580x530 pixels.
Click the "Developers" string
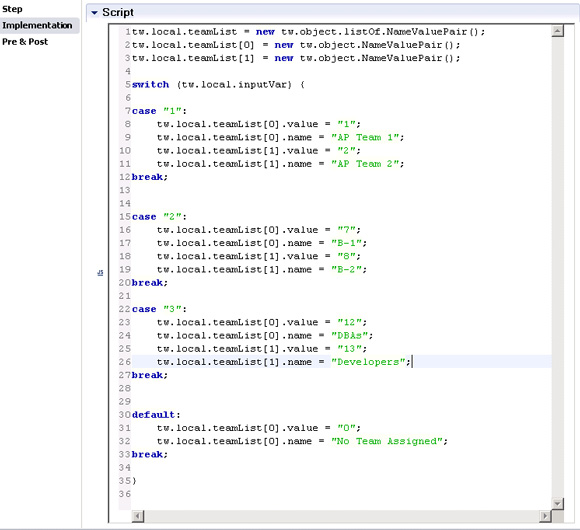point(368,362)
